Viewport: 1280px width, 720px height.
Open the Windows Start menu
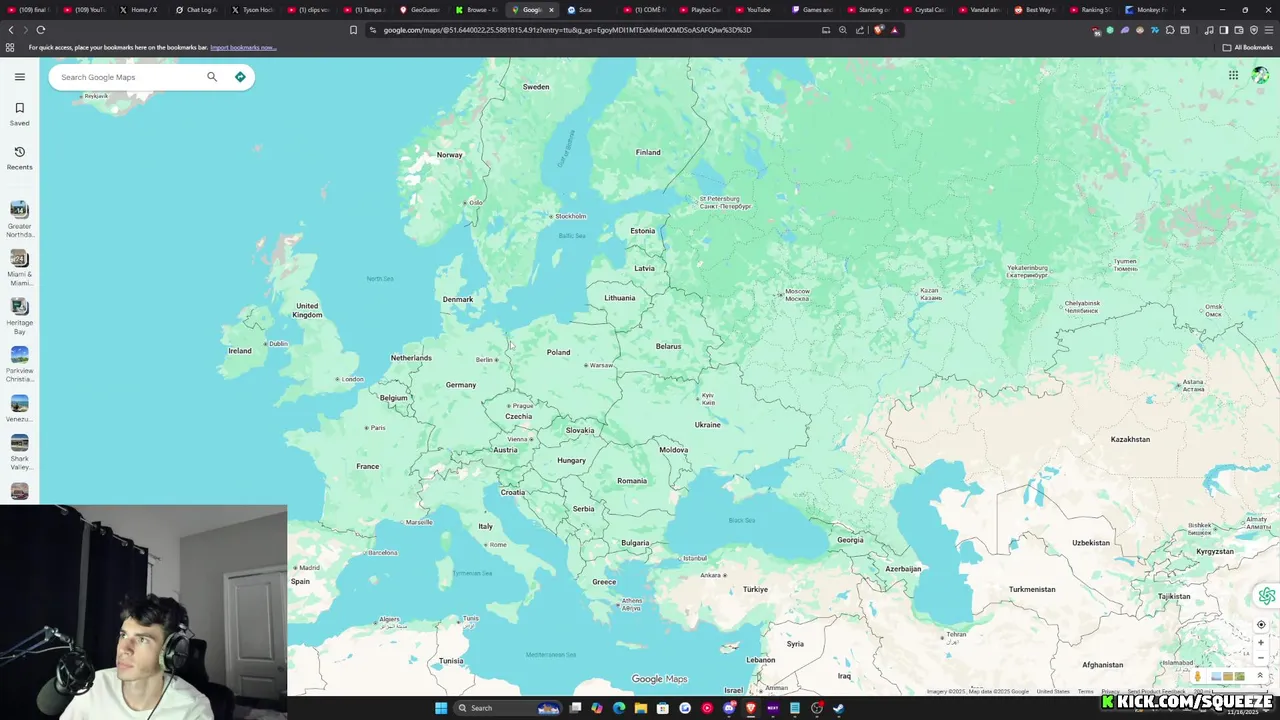441,708
